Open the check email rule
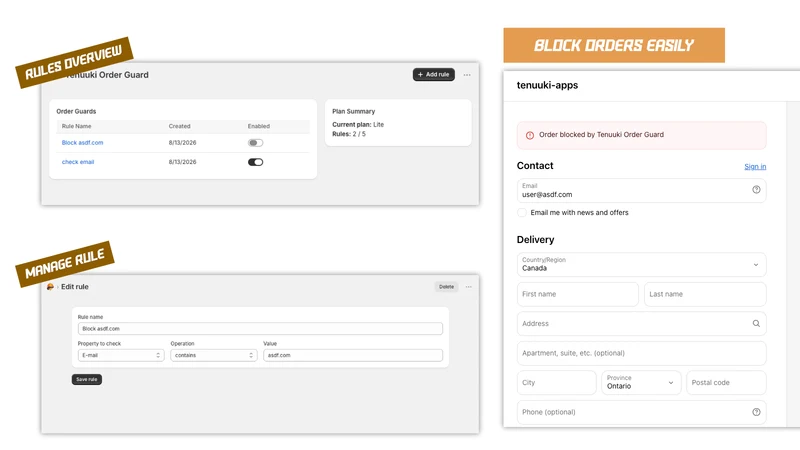 (78, 162)
